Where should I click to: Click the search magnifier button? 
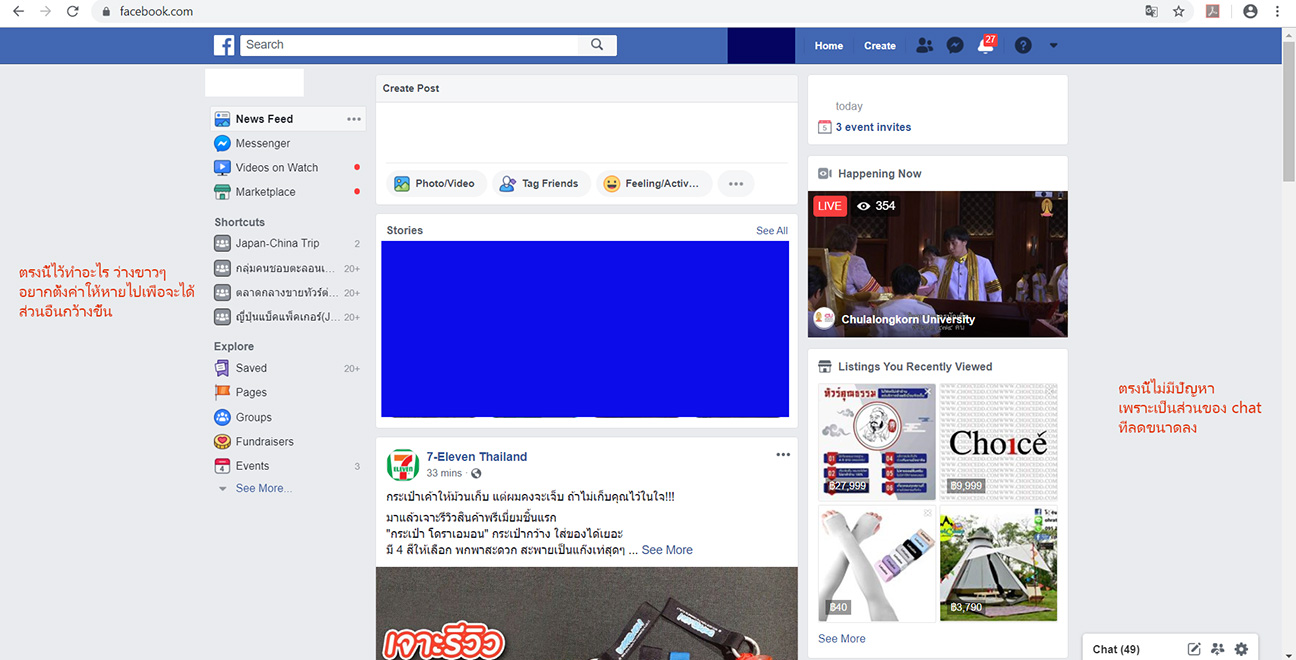597,45
